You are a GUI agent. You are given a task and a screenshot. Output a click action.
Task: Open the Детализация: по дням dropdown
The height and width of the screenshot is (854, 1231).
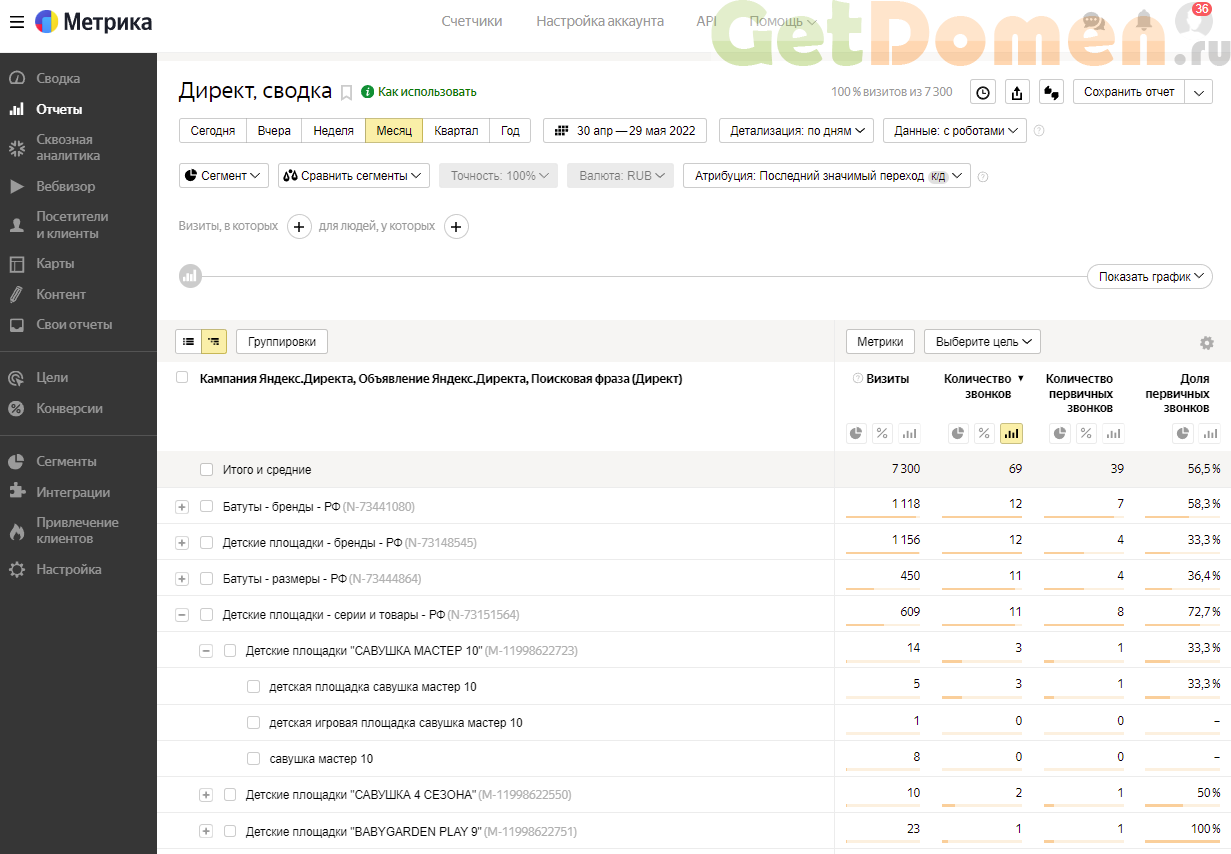[796, 131]
